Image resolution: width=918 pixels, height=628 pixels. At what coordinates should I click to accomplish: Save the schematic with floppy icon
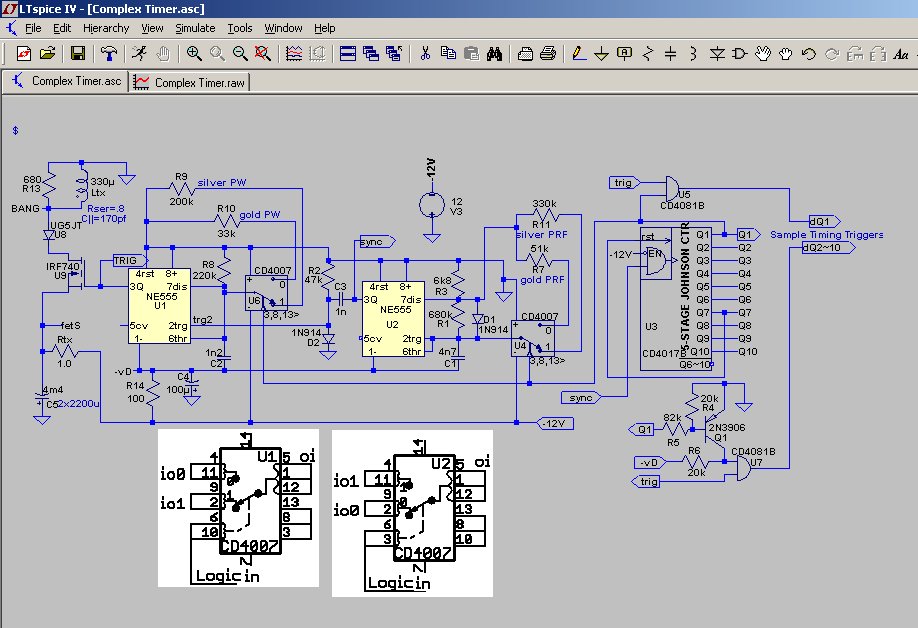[x=78, y=54]
